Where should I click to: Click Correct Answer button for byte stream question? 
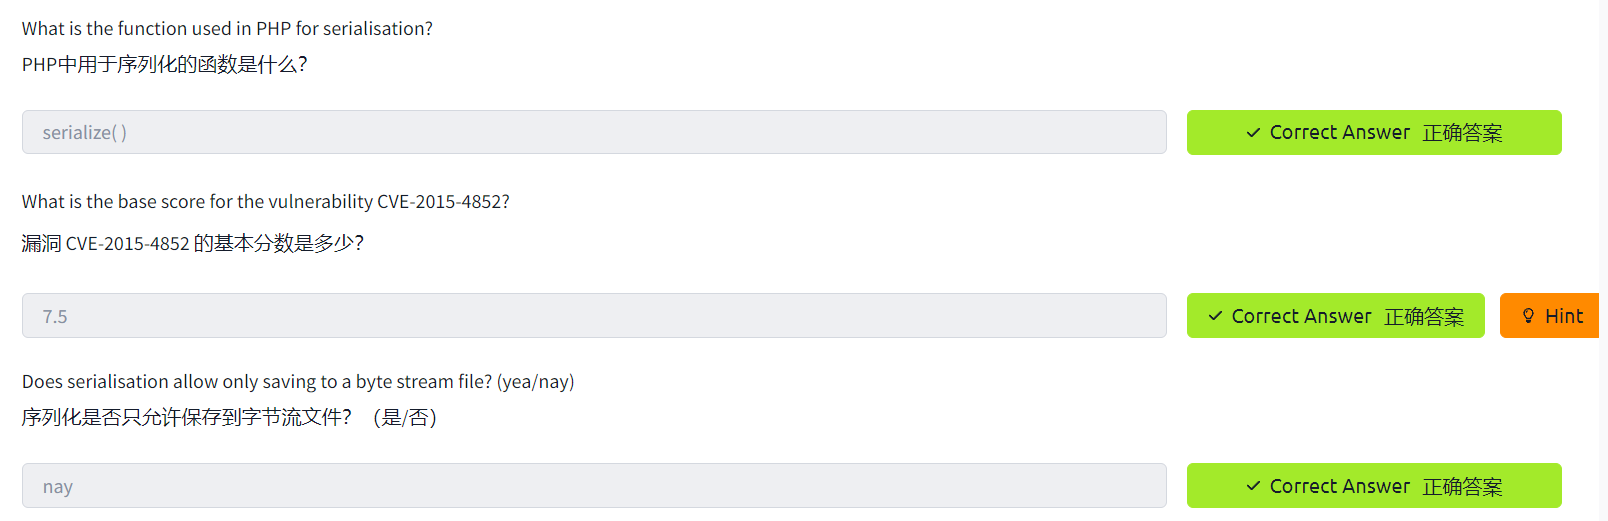(x=1373, y=486)
